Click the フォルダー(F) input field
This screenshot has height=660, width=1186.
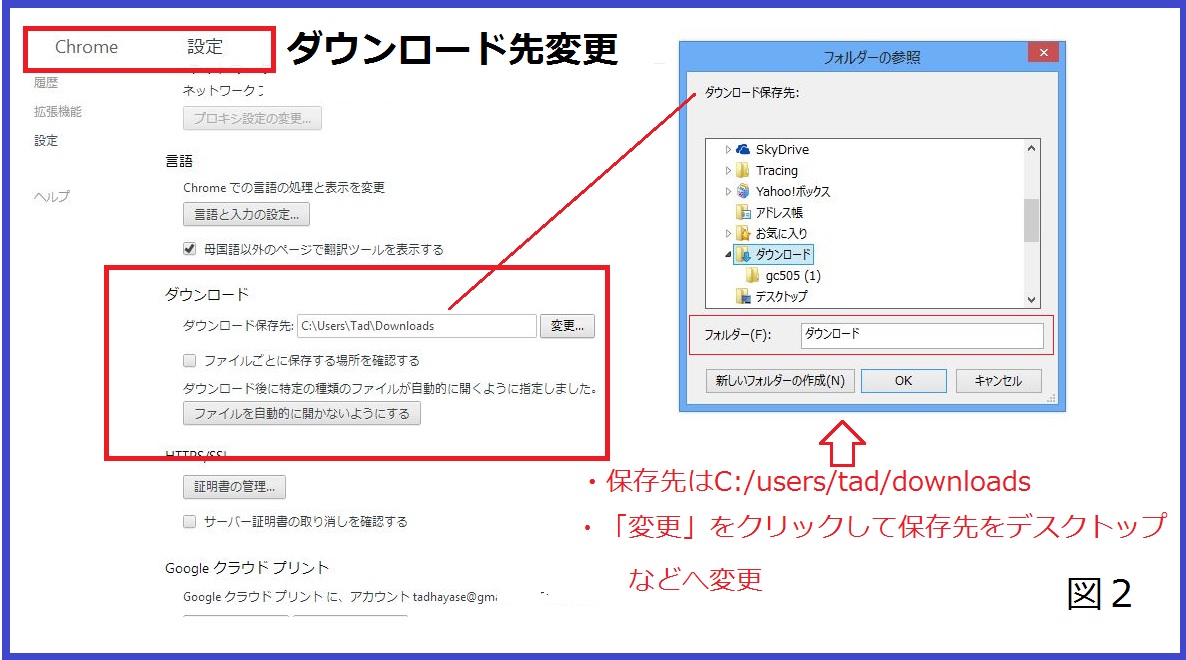pyautogui.click(x=922, y=335)
